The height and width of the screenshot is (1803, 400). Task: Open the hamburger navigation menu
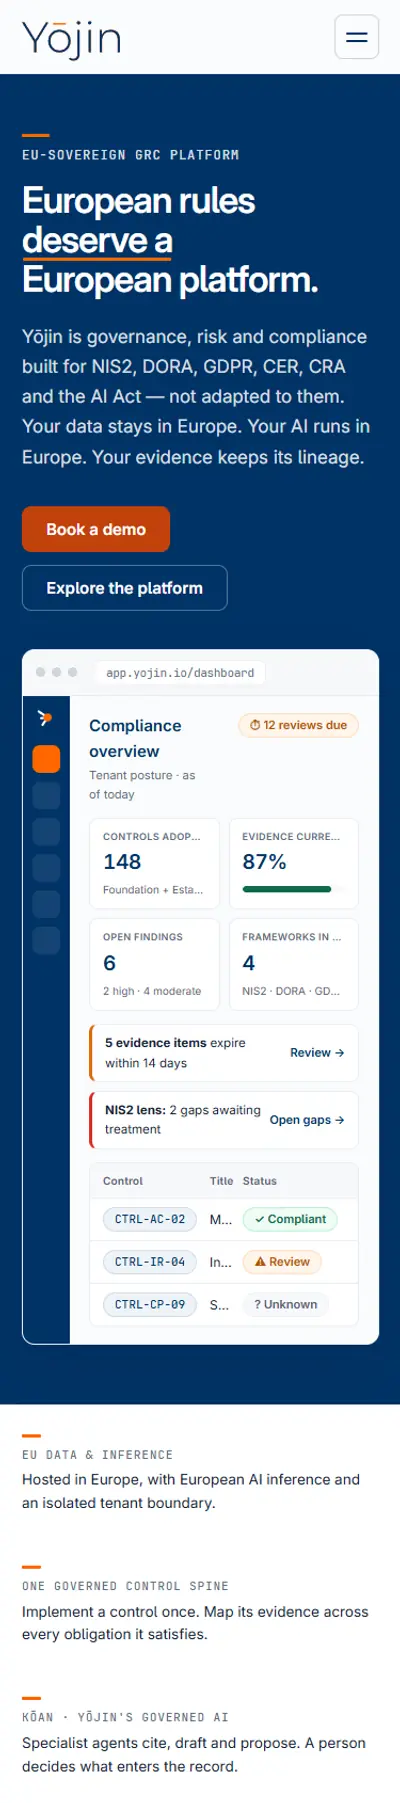tap(356, 37)
